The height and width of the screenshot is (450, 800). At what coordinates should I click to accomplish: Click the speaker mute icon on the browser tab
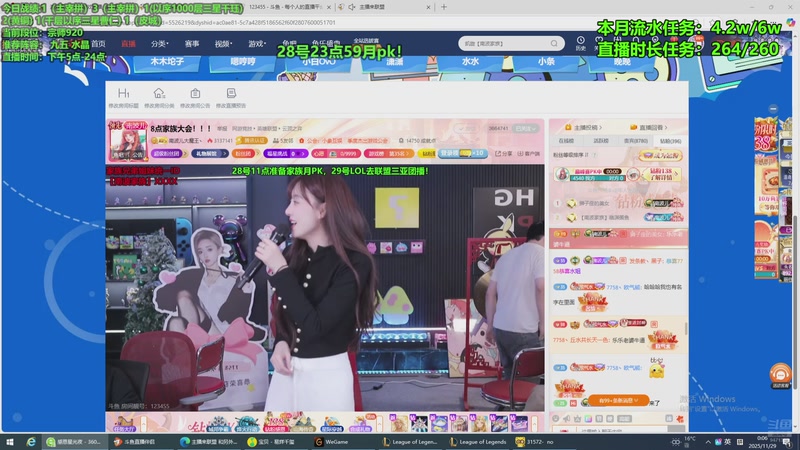[352, 7]
